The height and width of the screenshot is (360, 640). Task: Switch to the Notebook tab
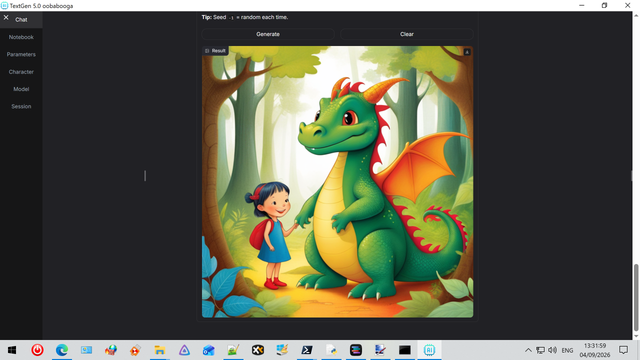pos(21,37)
